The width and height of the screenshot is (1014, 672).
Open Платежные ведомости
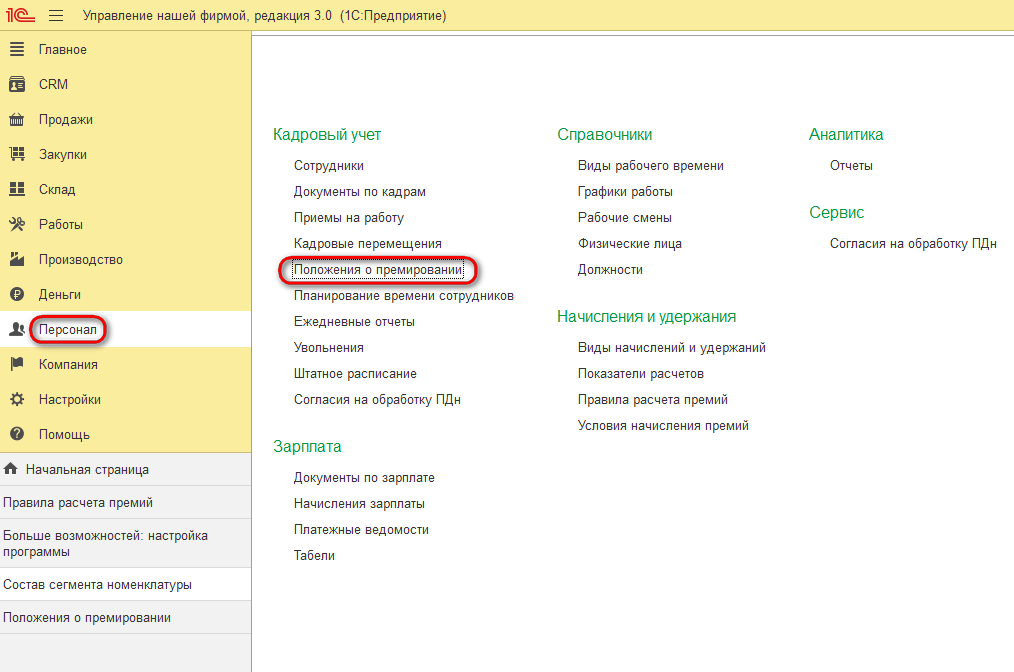click(x=361, y=530)
